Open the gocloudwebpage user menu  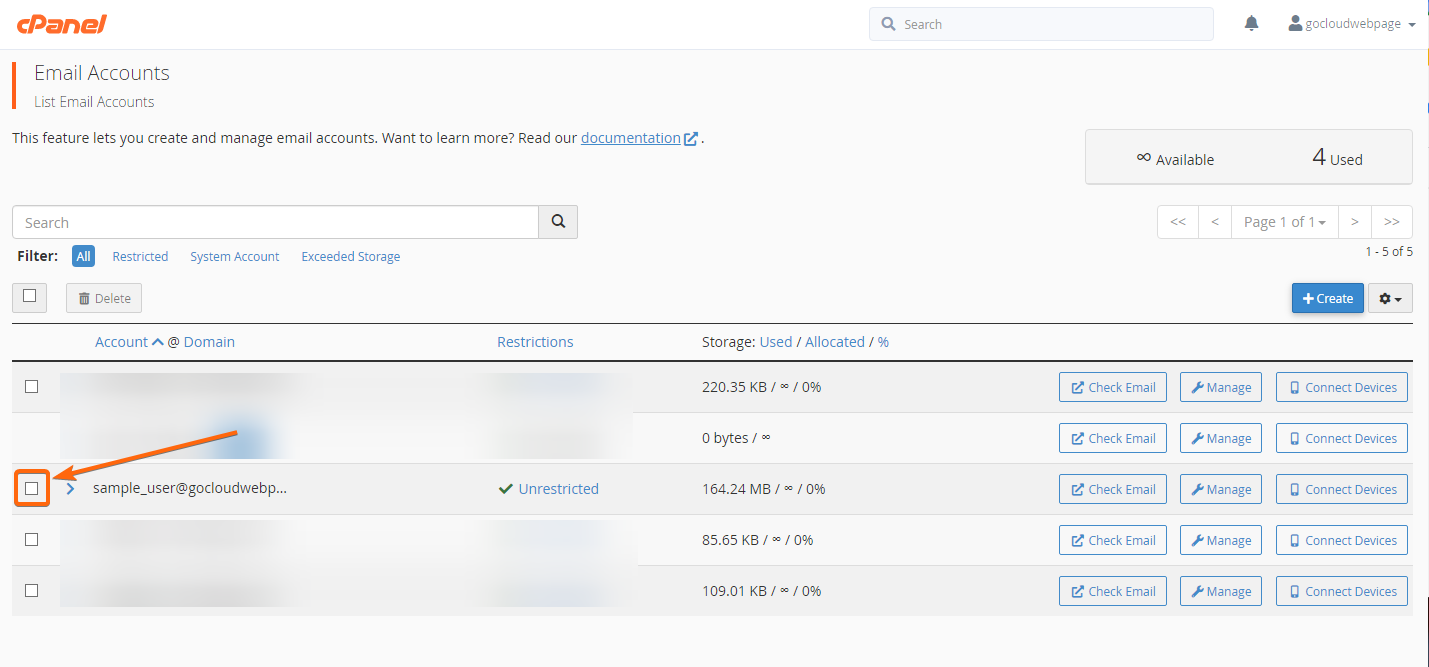coord(1352,24)
